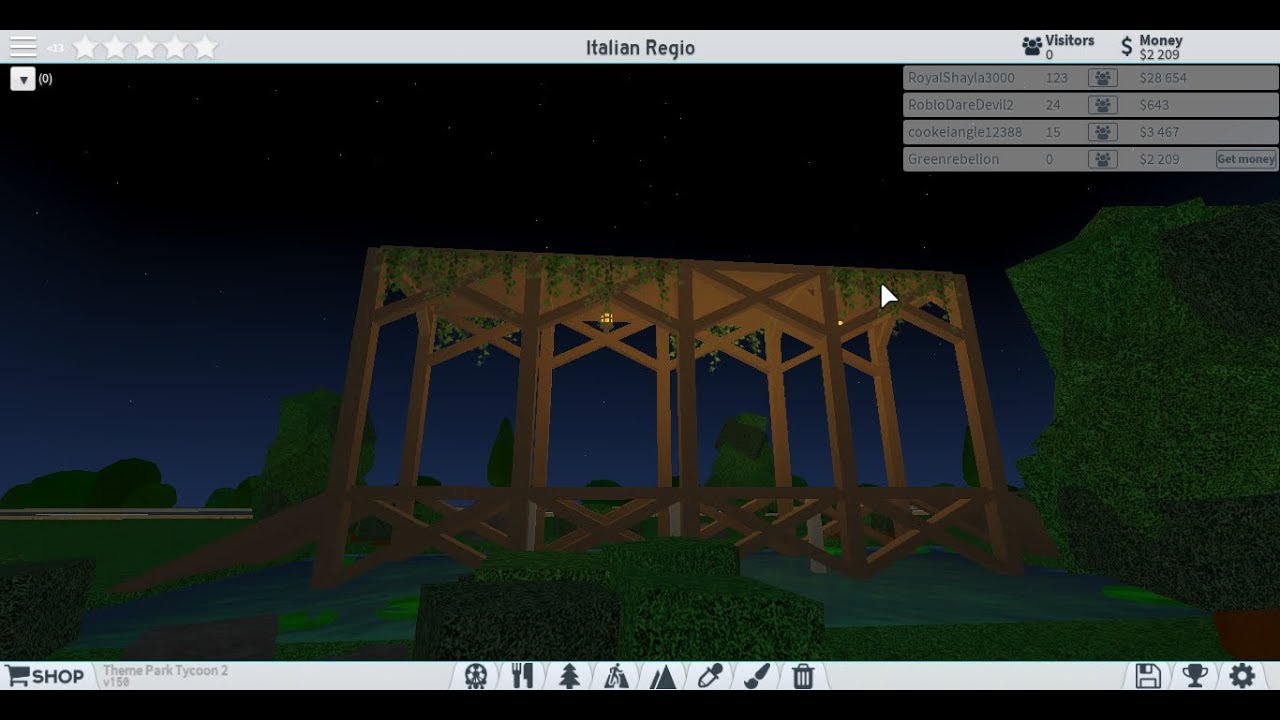Click the fifth park rating star
This screenshot has width=1280, height=720.
pyautogui.click(x=205, y=47)
